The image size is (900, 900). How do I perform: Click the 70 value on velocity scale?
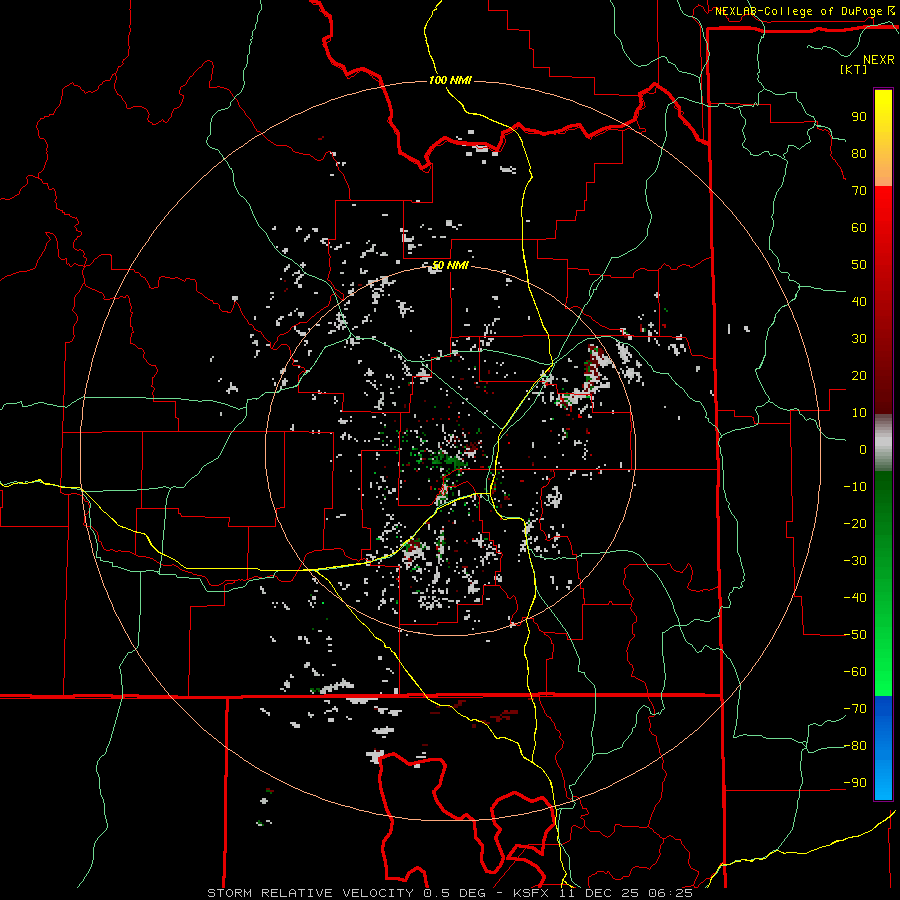(859, 191)
